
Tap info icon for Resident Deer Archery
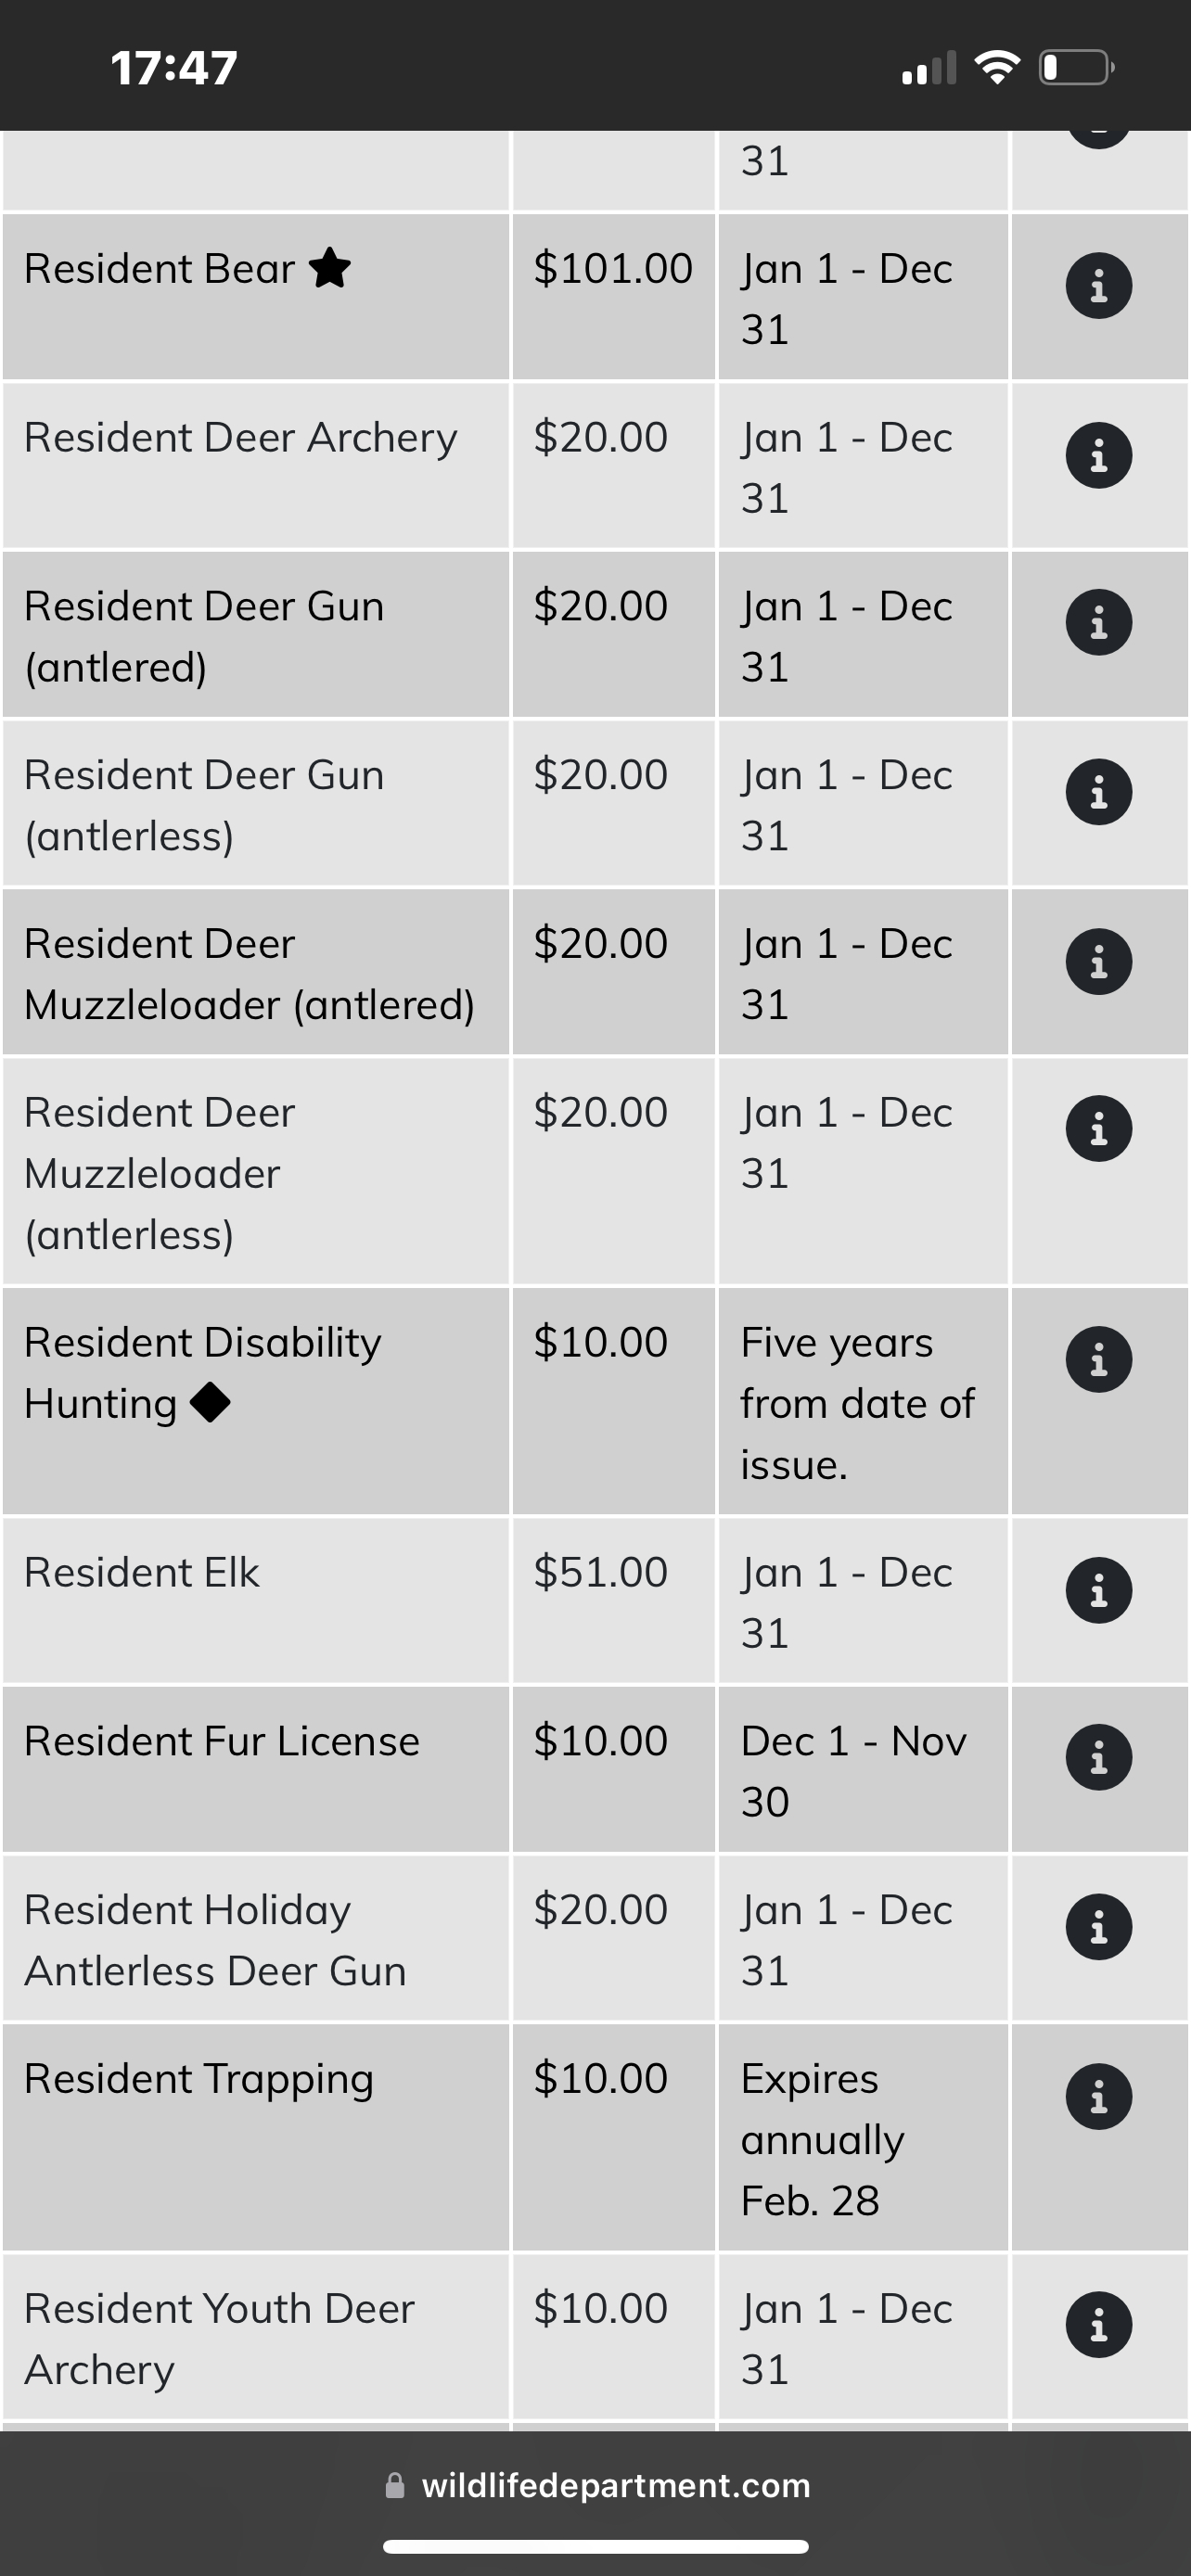coord(1098,456)
